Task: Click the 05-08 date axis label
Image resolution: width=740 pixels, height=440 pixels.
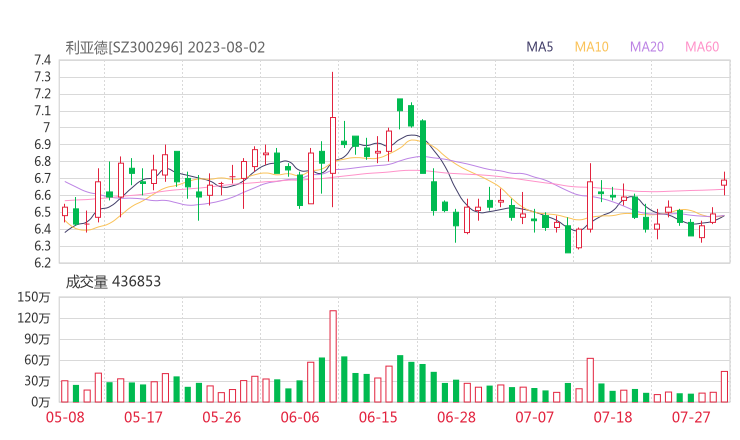Action: tap(65, 417)
